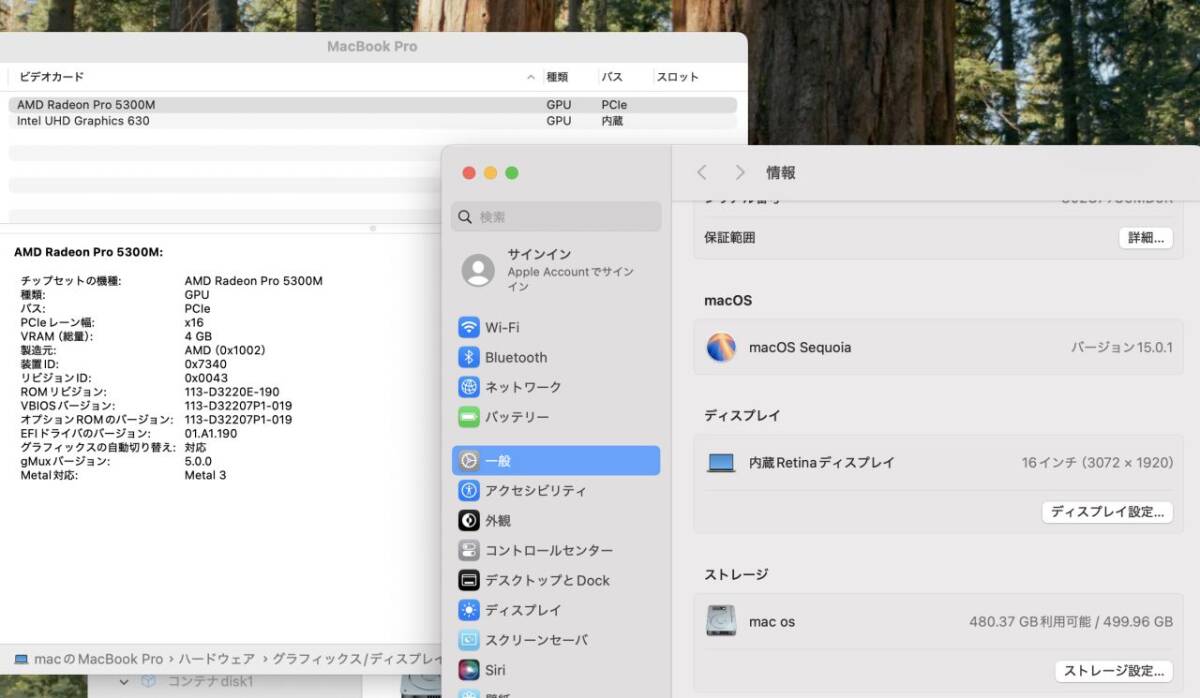Collapse the コンテナ disk1 tree item

coord(125,682)
